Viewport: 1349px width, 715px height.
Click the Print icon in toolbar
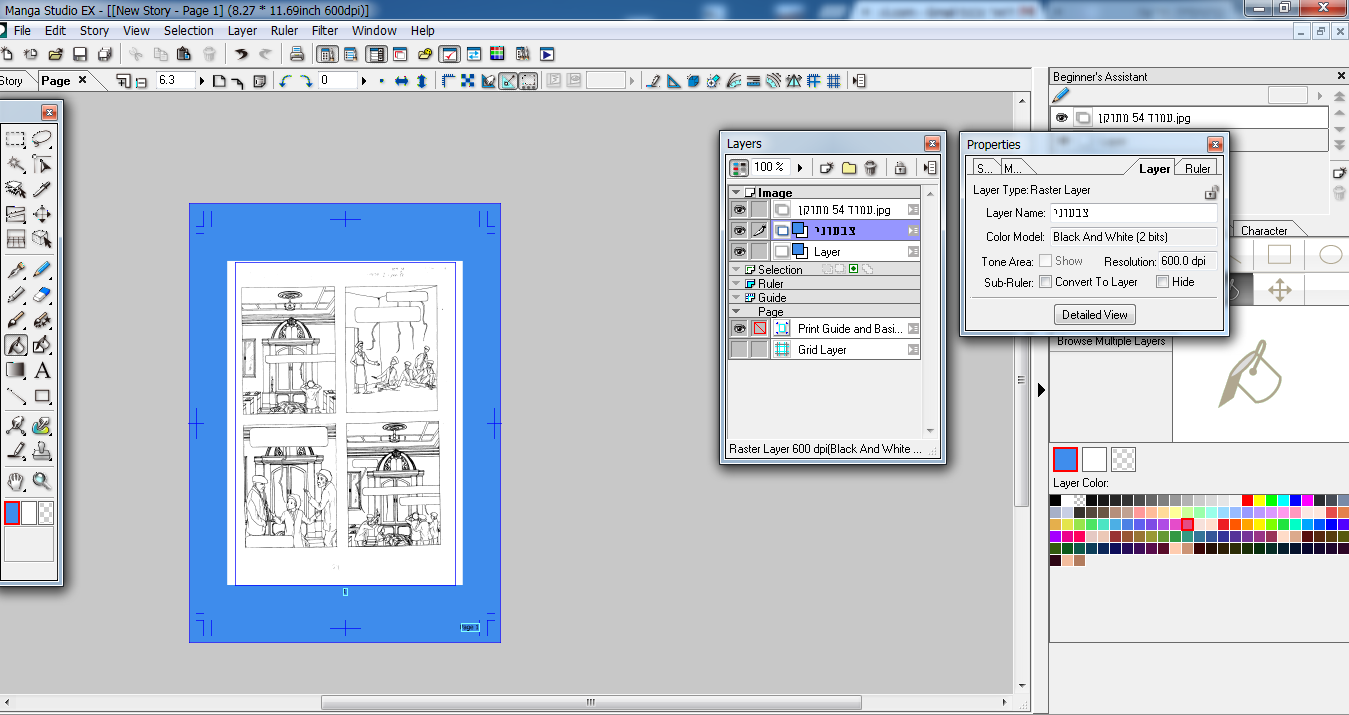pyautogui.click(x=297, y=54)
